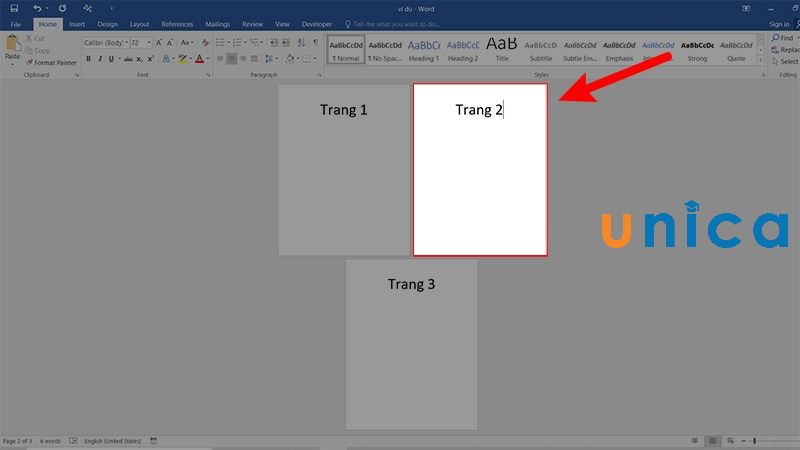Apply the Heading 1 style
The width and height of the screenshot is (800, 450).
[x=424, y=49]
